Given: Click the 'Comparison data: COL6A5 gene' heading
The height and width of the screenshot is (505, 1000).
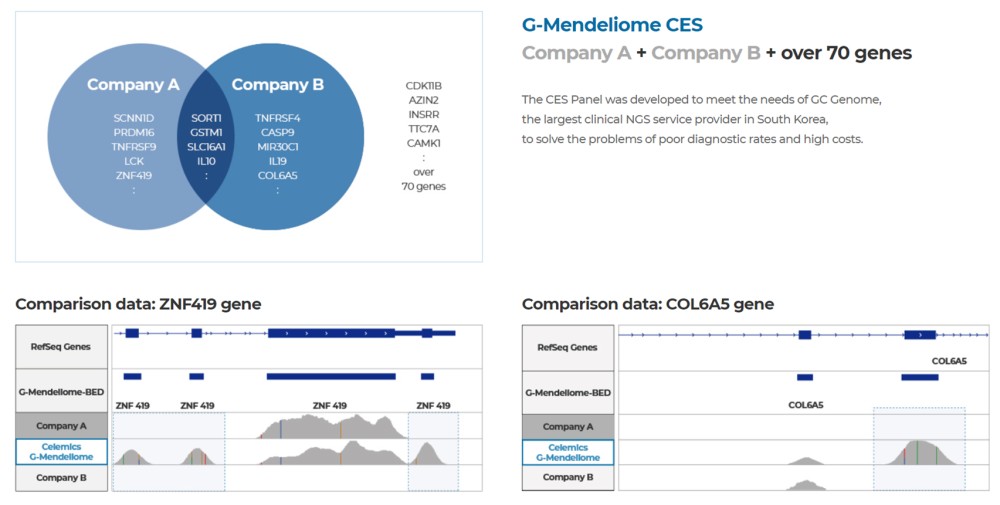Looking at the screenshot, I should click(x=647, y=304).
